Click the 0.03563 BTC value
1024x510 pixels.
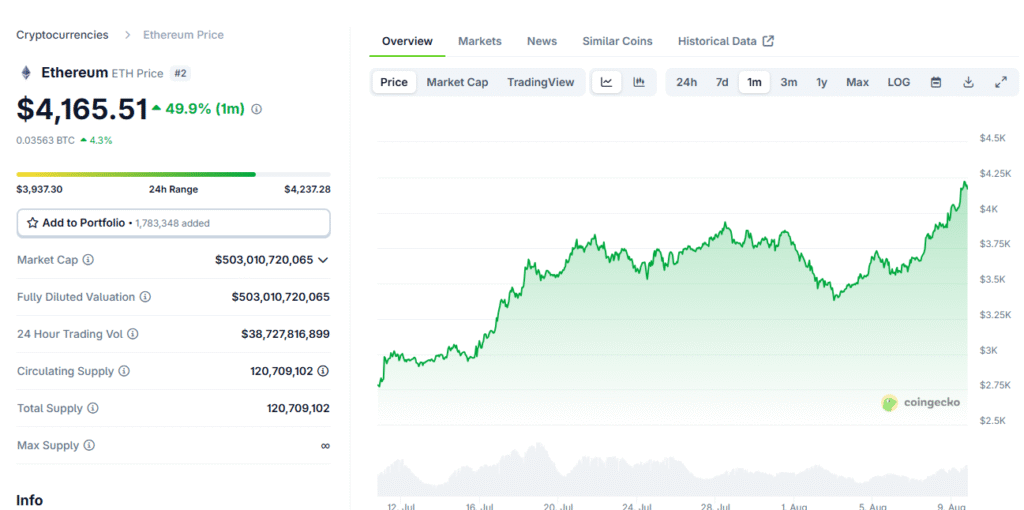[x=46, y=140]
